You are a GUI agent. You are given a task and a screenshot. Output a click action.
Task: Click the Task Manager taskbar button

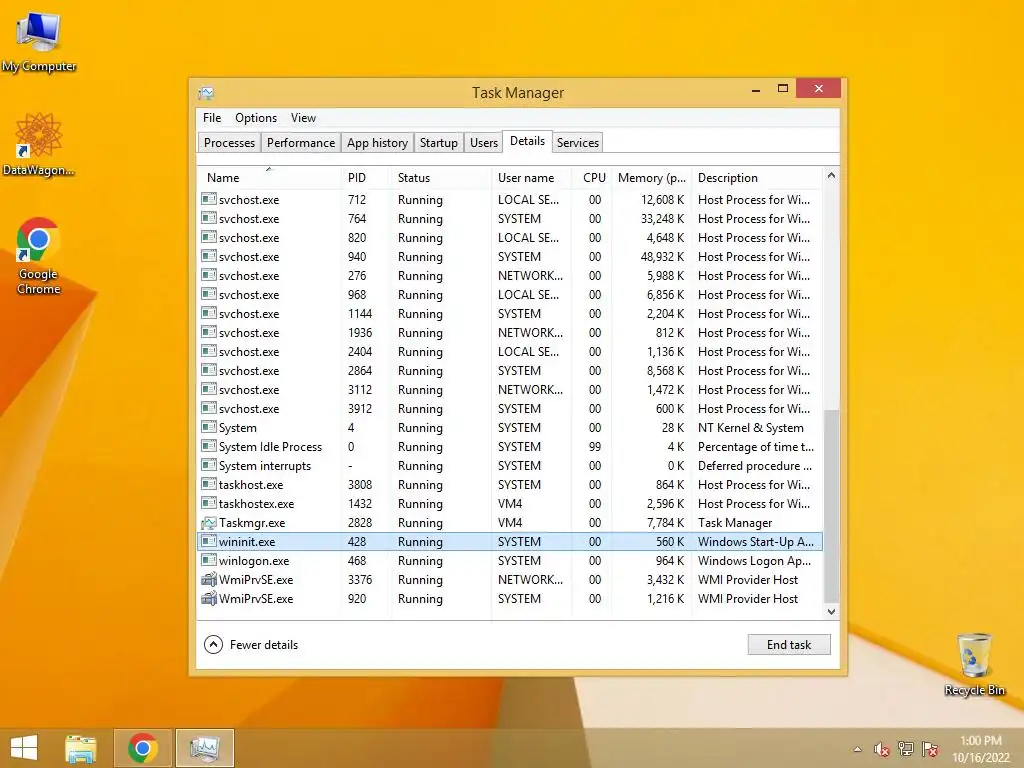coord(205,748)
